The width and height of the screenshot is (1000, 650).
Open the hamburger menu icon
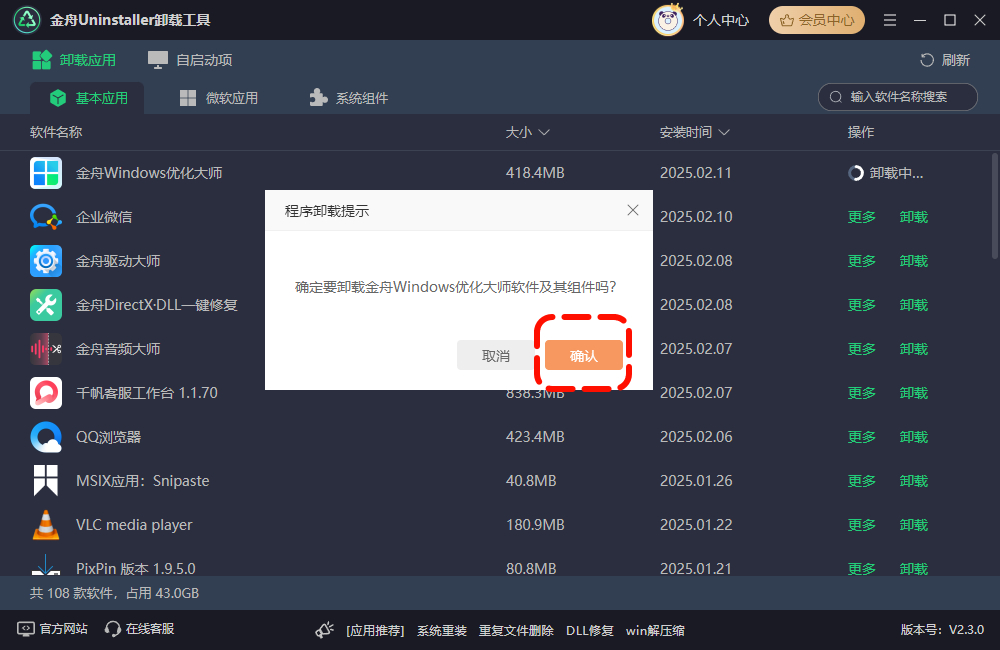[x=890, y=20]
